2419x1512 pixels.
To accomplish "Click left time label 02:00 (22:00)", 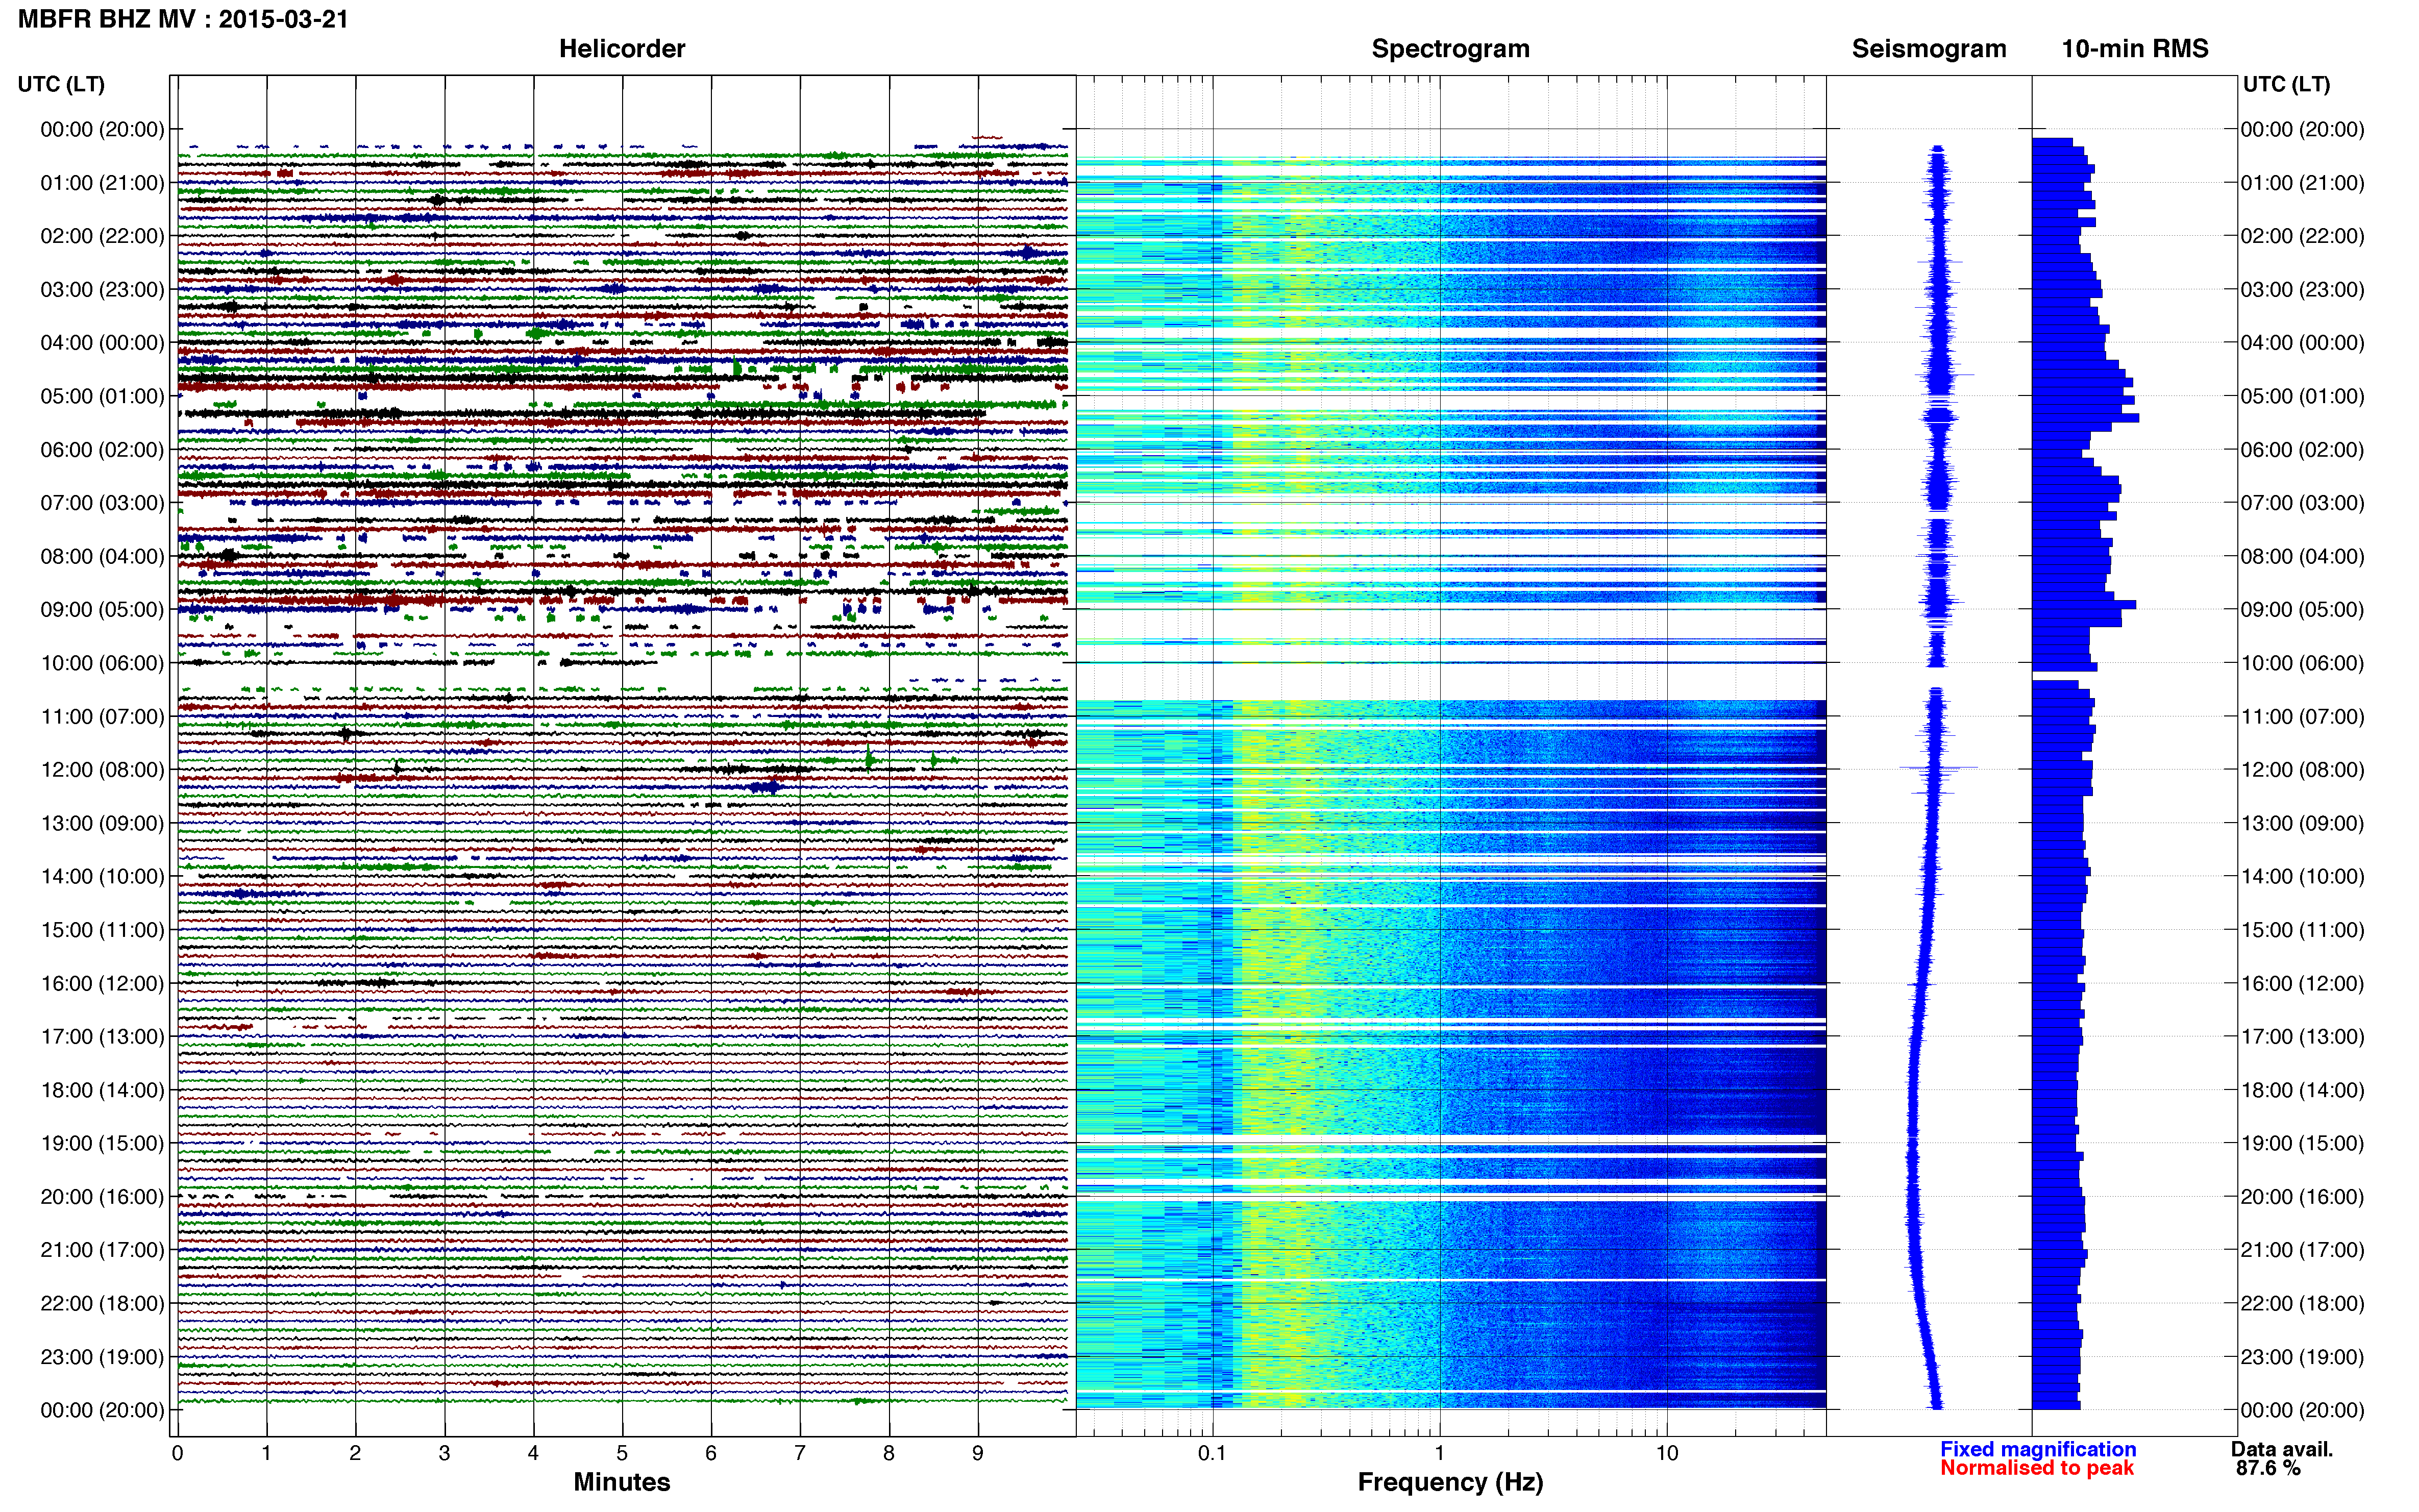I will tap(102, 236).
